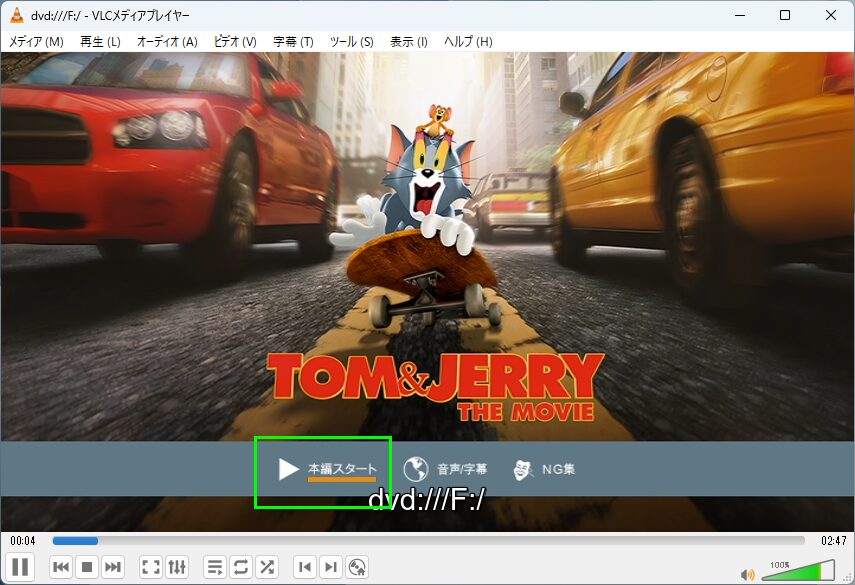Click the previous media button

pyautogui.click(x=61, y=567)
